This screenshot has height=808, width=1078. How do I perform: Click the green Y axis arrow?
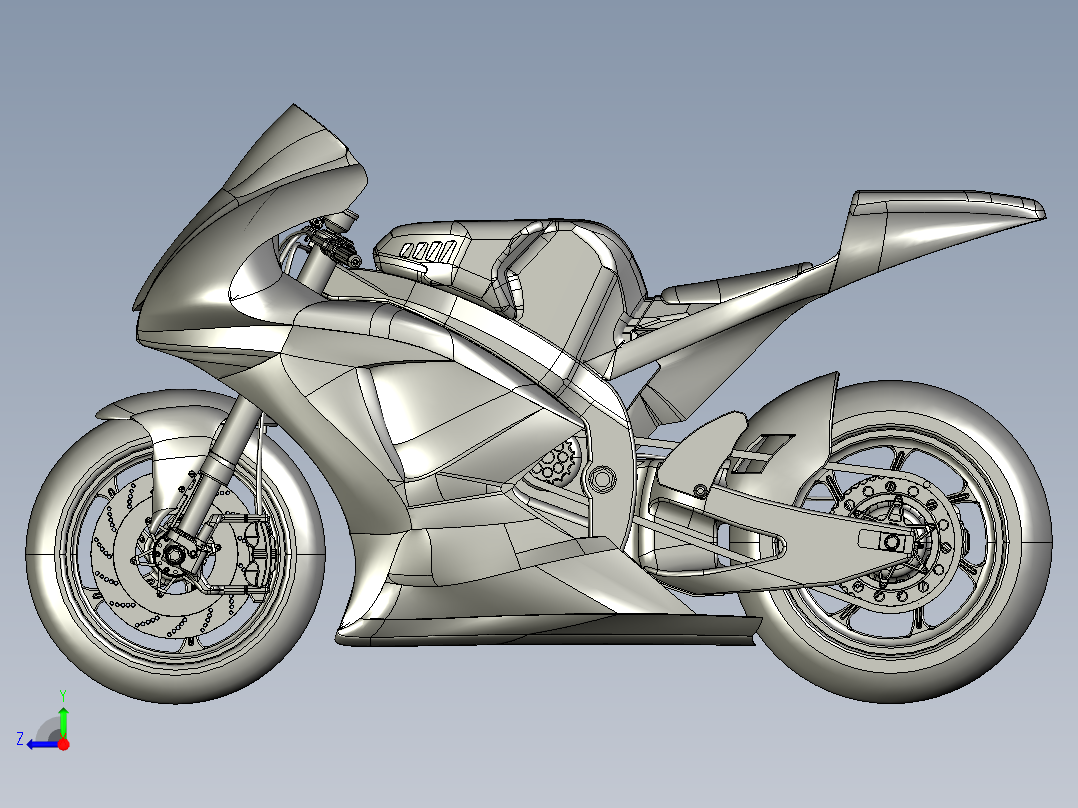(63, 715)
